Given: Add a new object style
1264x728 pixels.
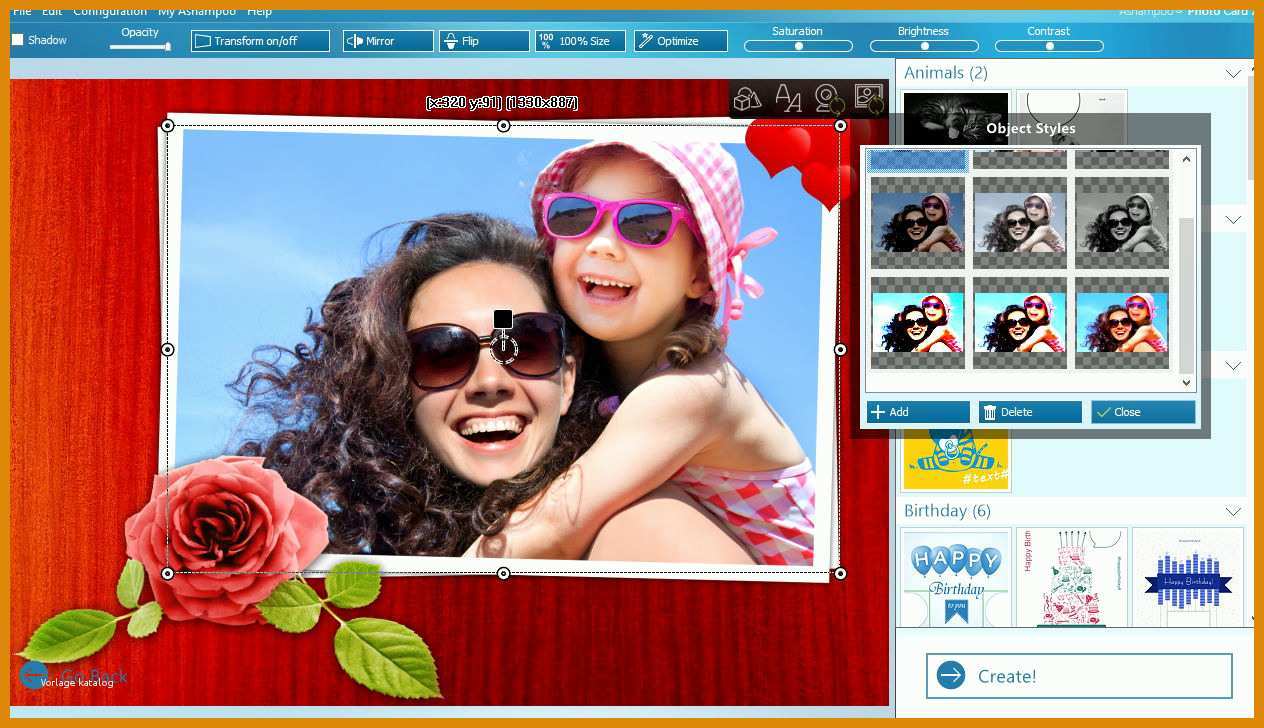Looking at the screenshot, I should pyautogui.click(x=918, y=412).
